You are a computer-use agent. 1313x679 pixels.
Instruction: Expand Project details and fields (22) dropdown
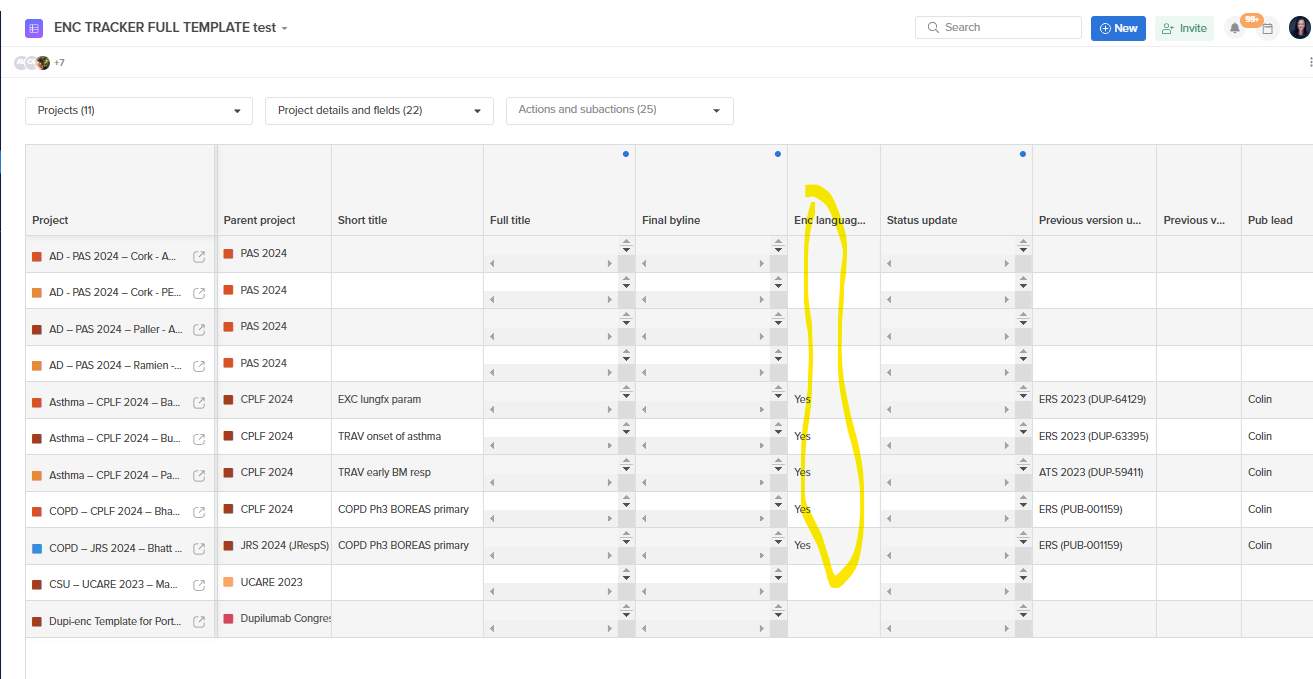tap(379, 111)
